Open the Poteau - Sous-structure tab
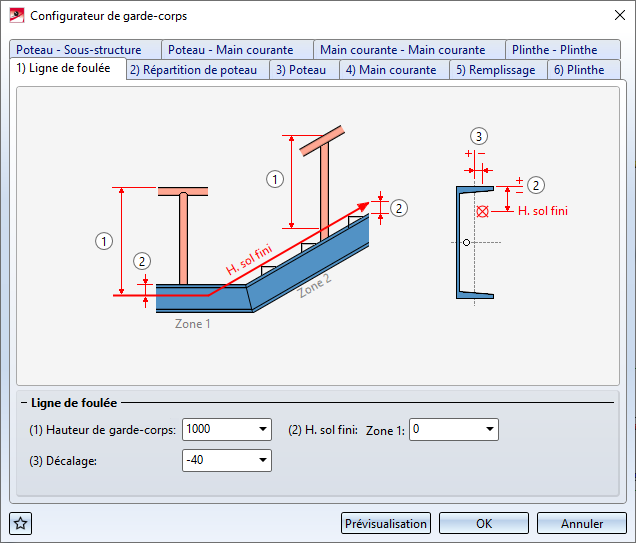This screenshot has width=636, height=543. (x=86, y=50)
